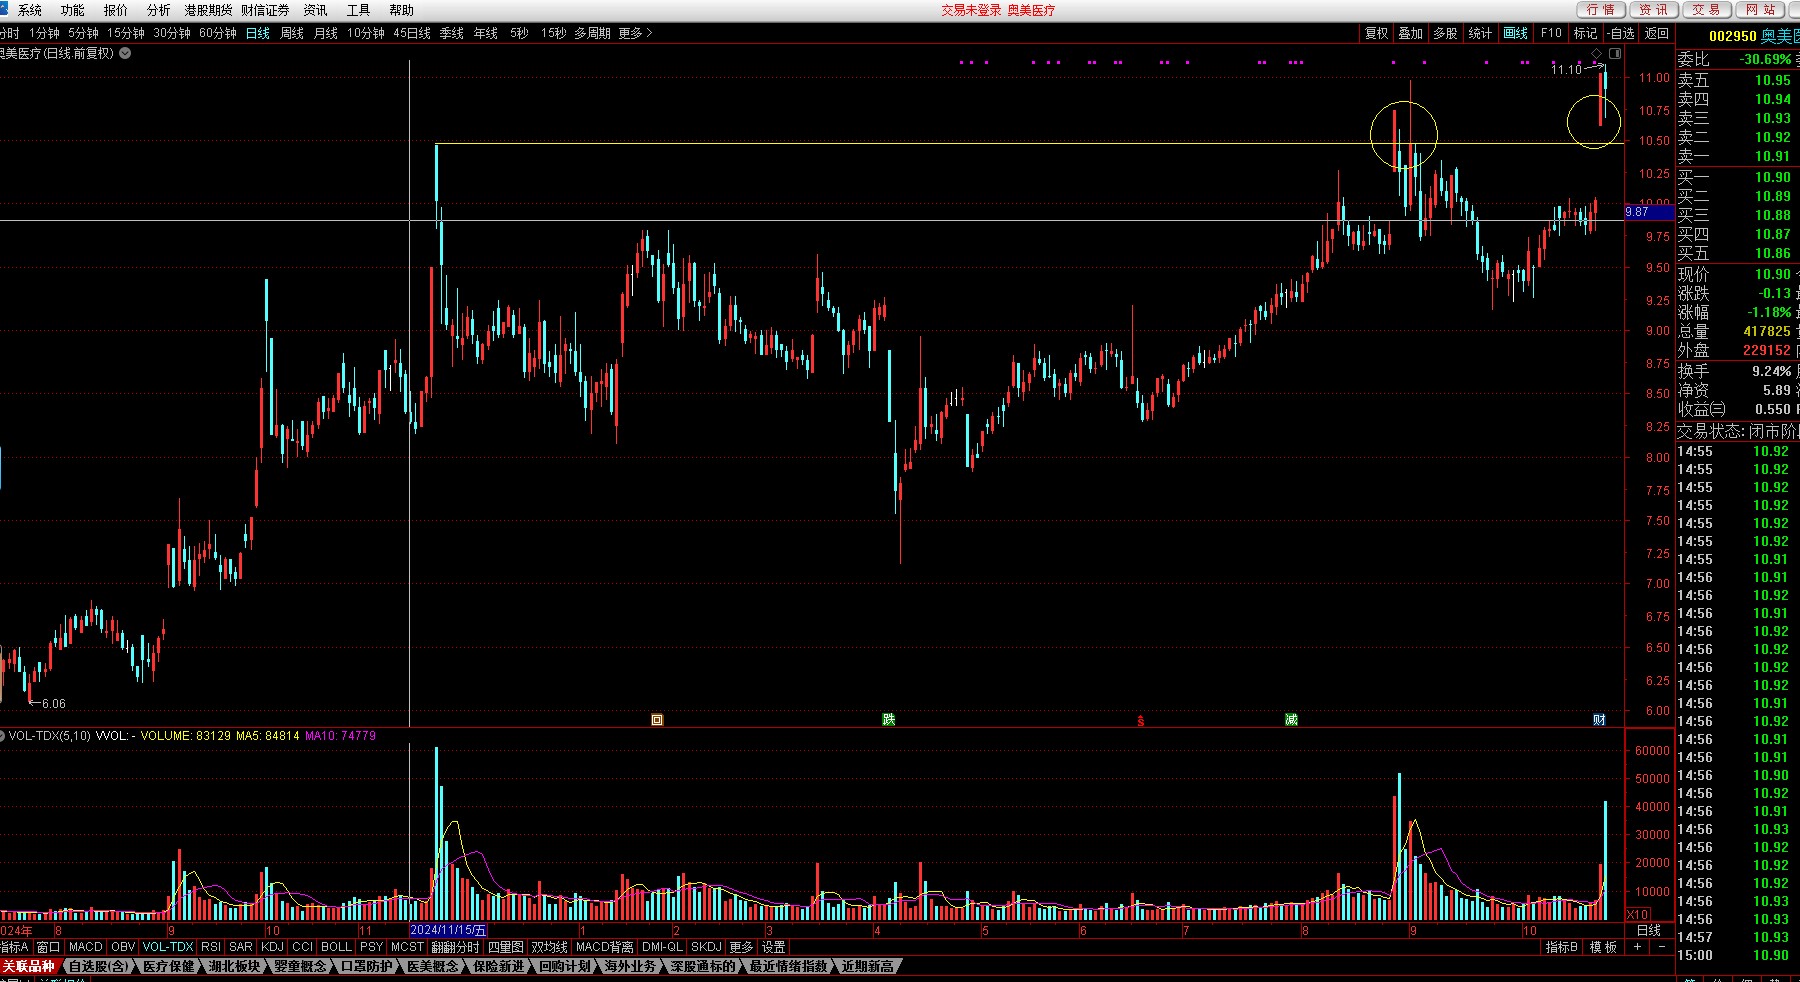This screenshot has width=1800, height=982.
Task: Click the 统计 statistics button
Action: click(1480, 33)
